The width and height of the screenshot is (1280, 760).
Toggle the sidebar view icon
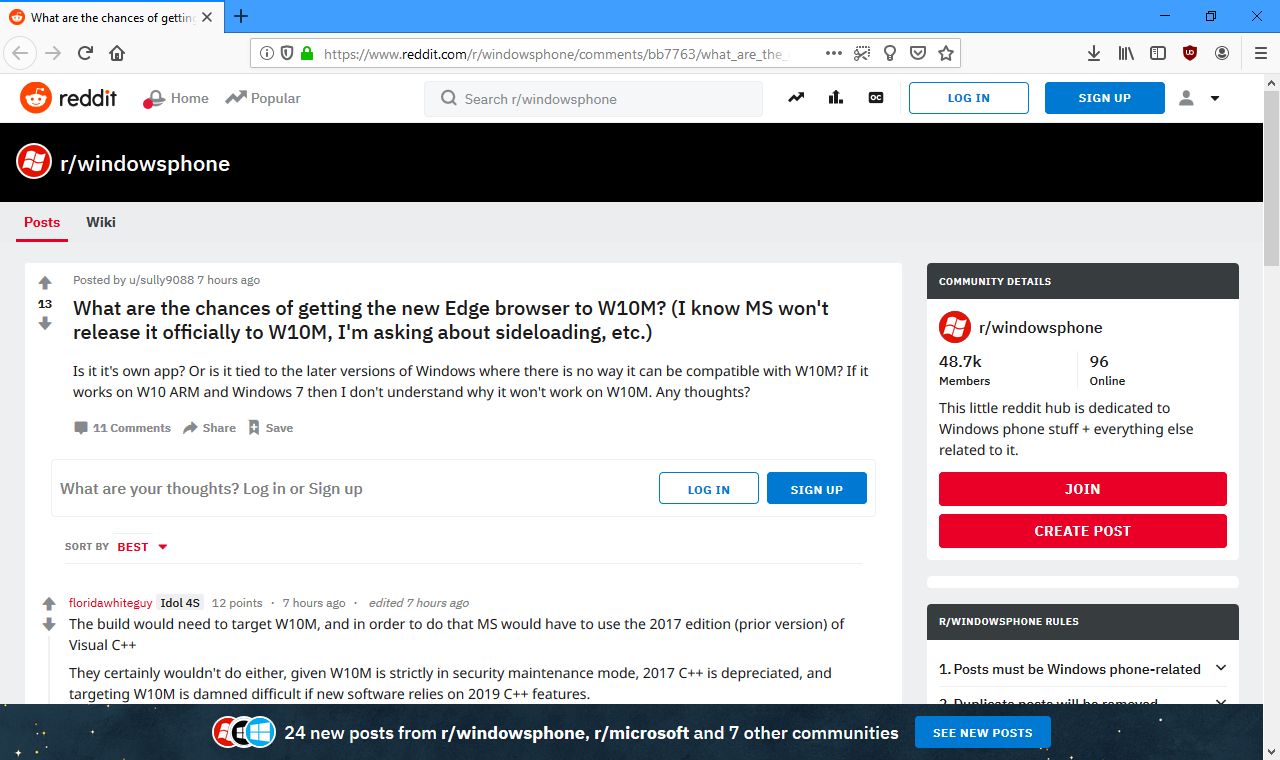click(x=1158, y=53)
